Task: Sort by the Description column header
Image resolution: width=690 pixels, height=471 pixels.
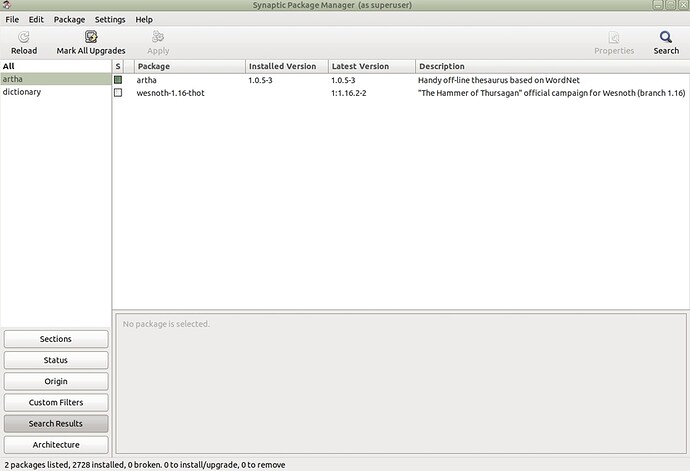Action: point(552,66)
